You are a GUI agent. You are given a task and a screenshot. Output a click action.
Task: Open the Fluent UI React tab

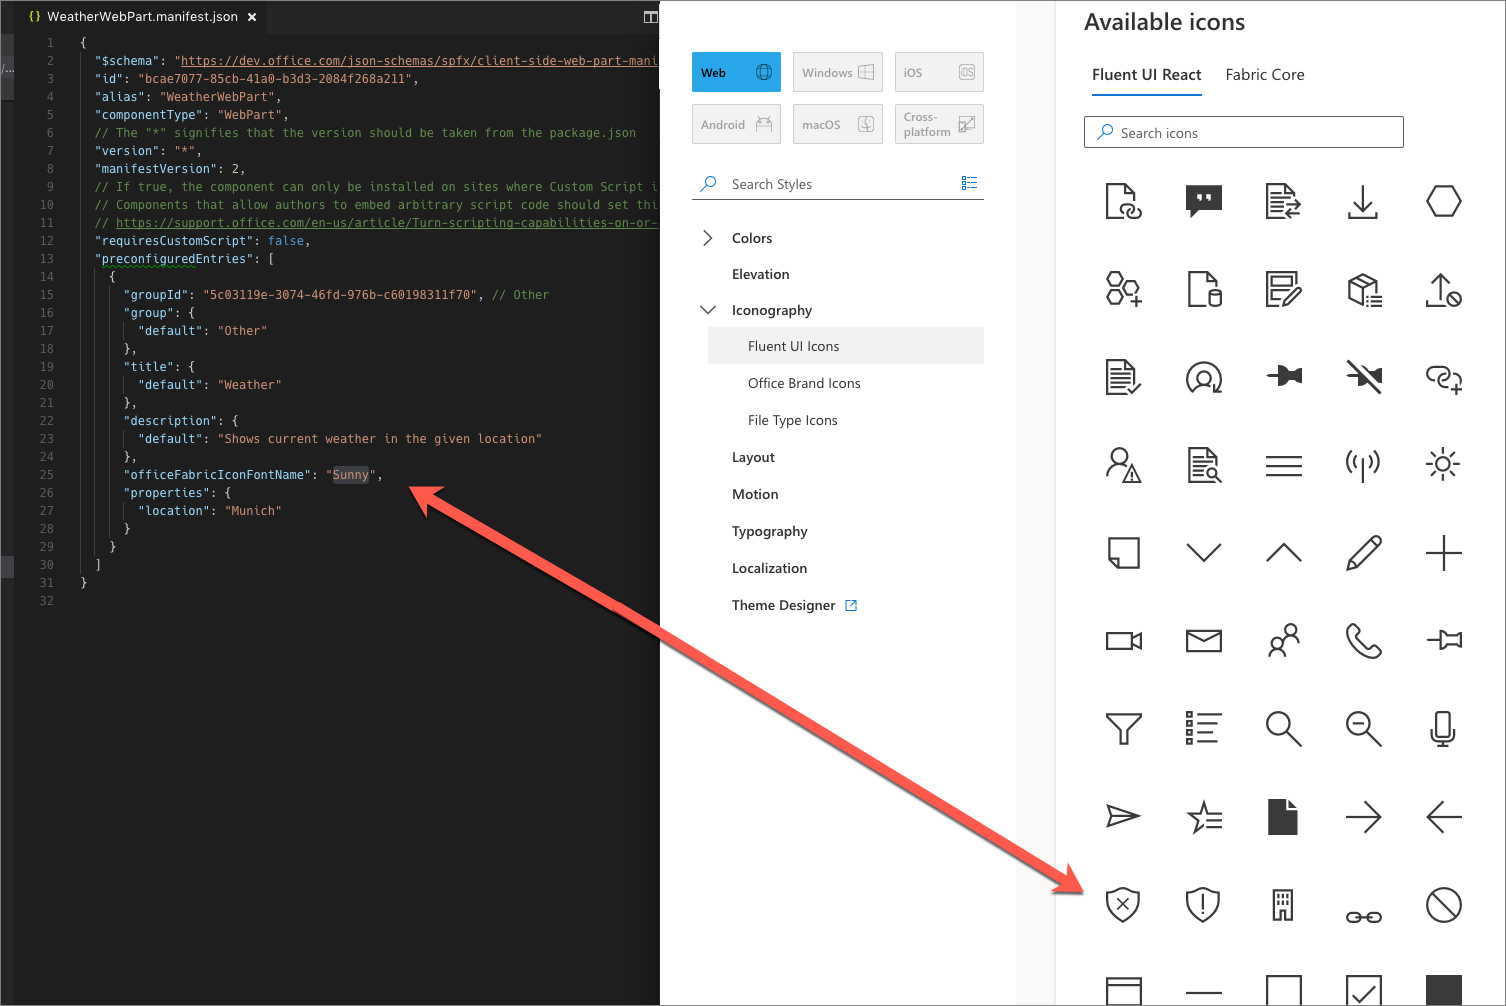(x=1146, y=75)
